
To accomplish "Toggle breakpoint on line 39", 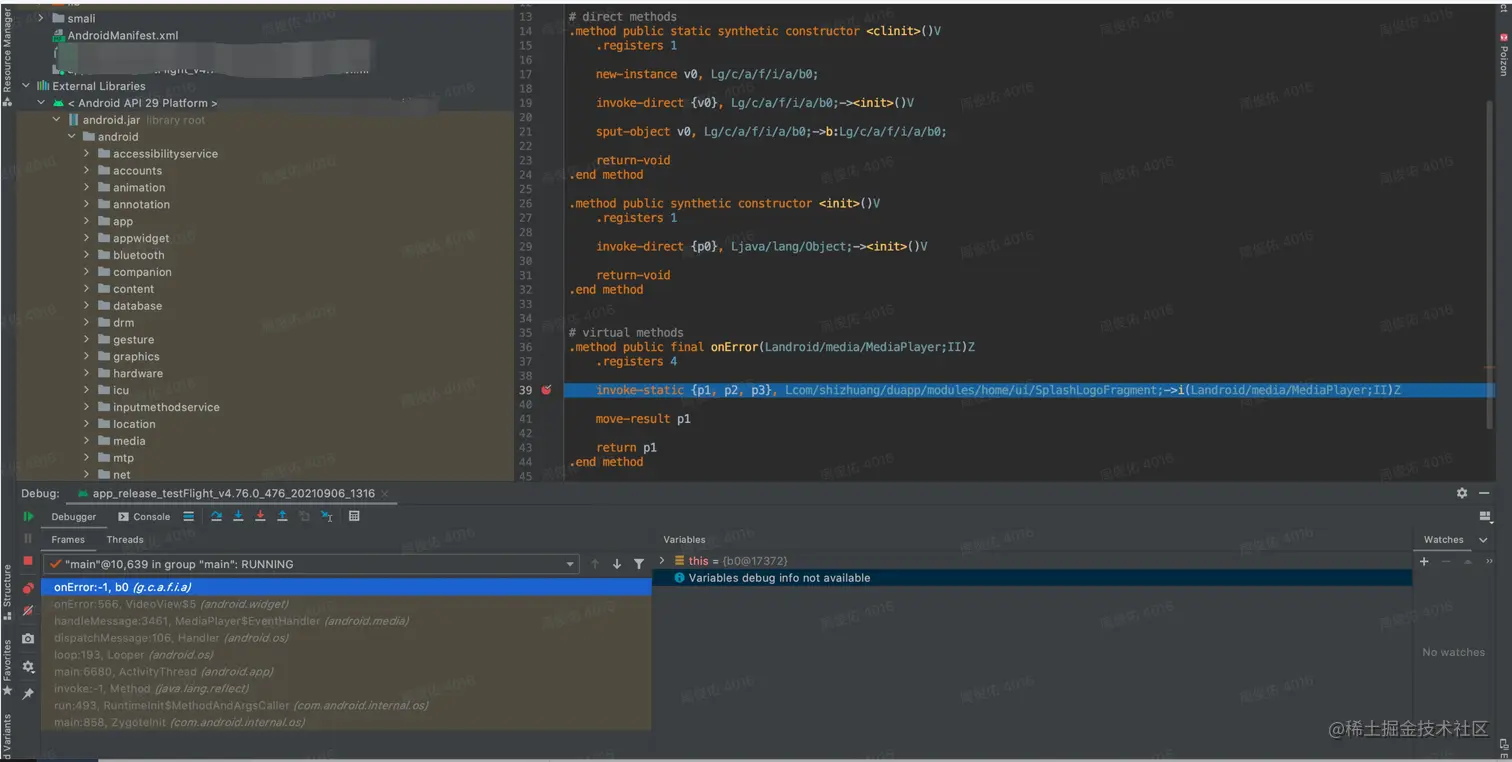I will click(x=546, y=390).
